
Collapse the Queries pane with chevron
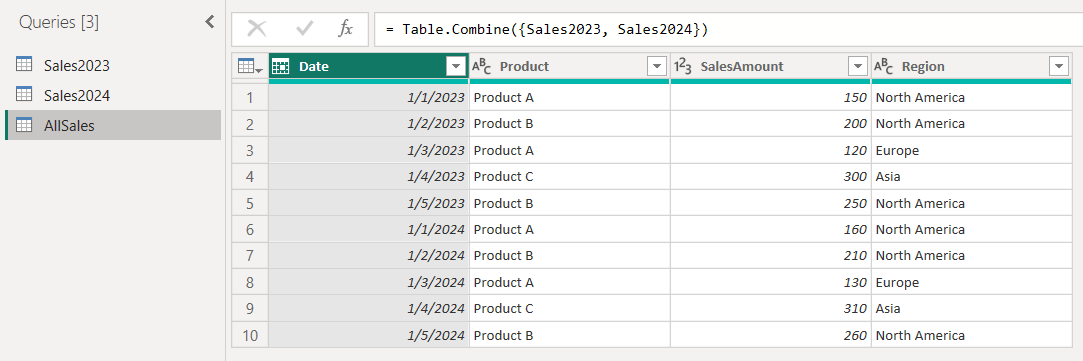click(x=210, y=22)
